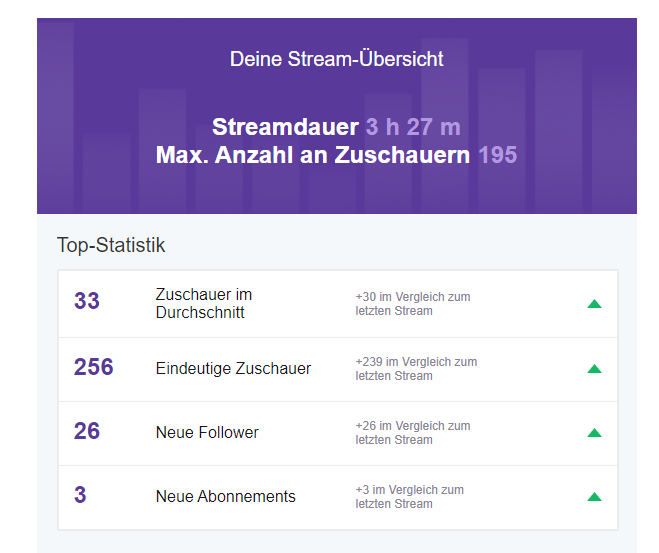Click the new followers number 26
This screenshot has height=553, width=659.
pos(87,431)
